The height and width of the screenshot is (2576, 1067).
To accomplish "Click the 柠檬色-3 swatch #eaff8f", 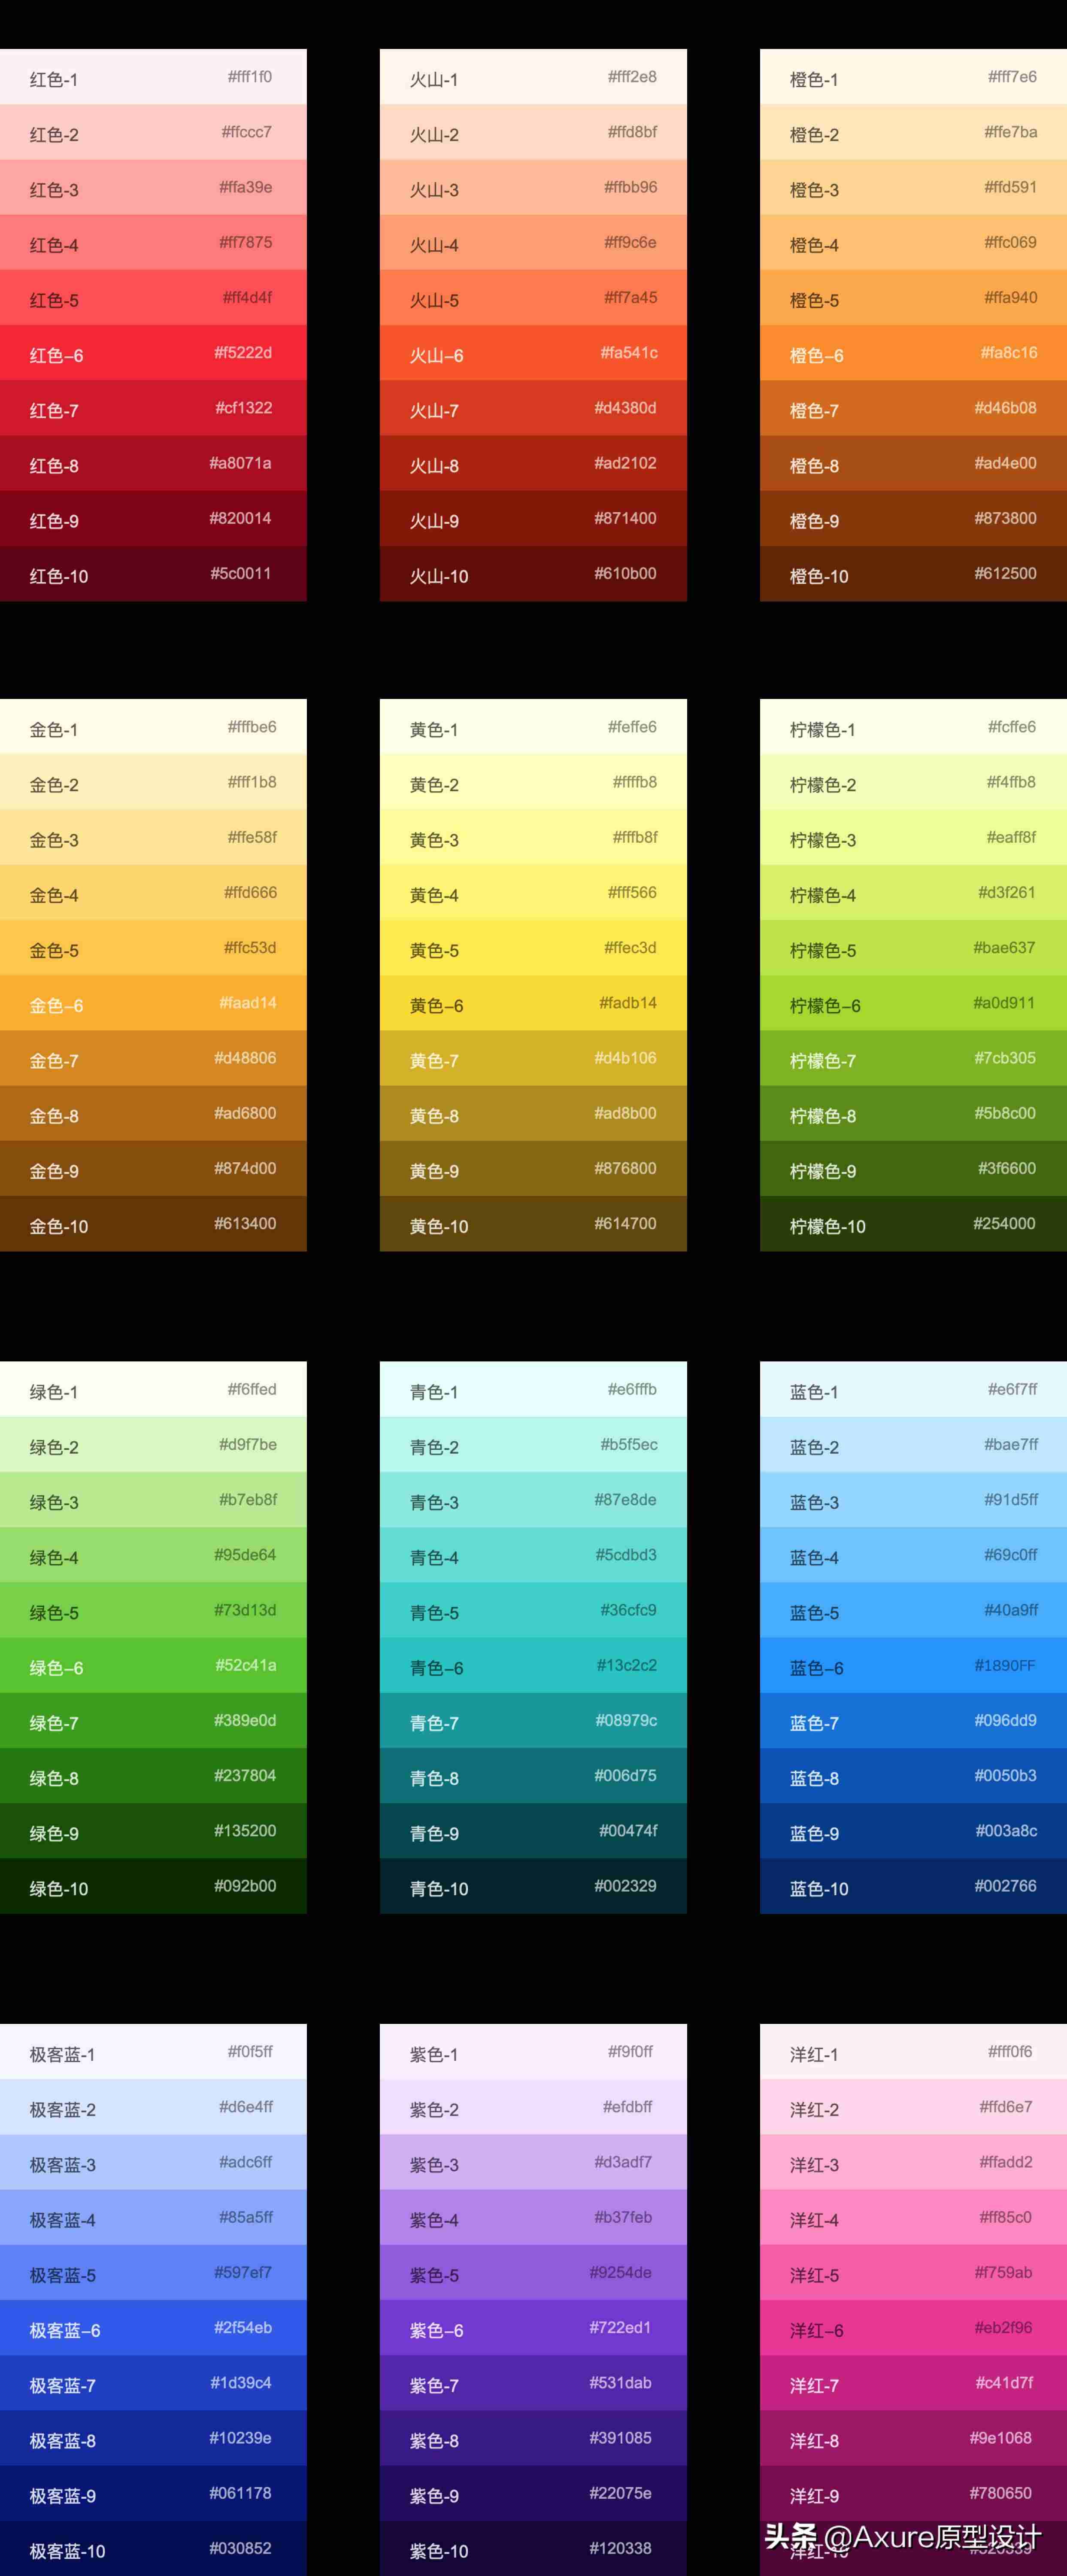I will (x=913, y=838).
